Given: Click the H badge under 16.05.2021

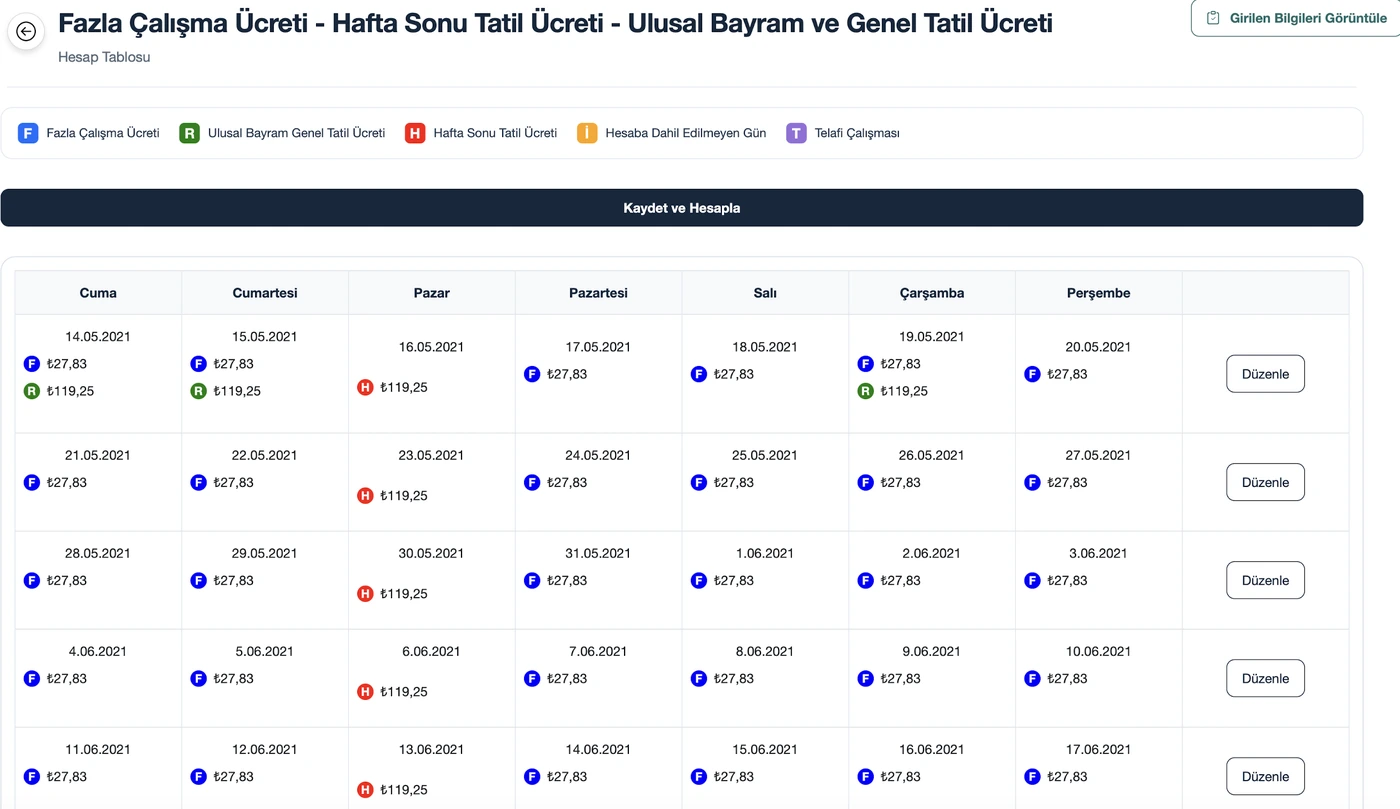Looking at the screenshot, I should [365, 387].
